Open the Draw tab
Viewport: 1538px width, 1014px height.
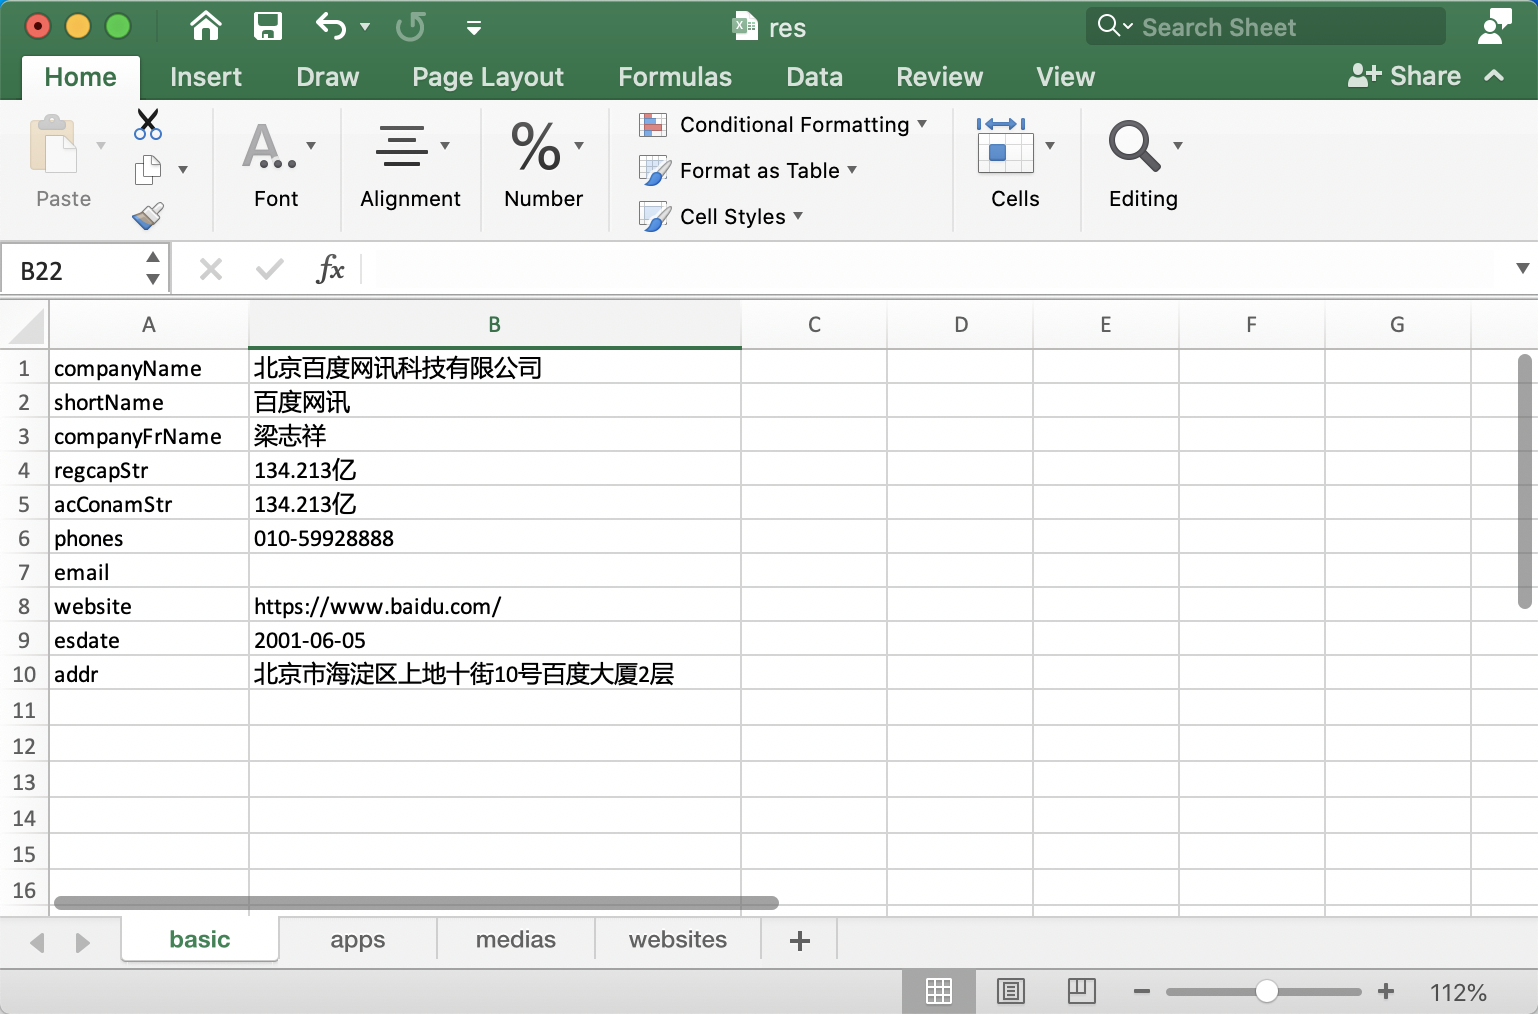(x=327, y=77)
